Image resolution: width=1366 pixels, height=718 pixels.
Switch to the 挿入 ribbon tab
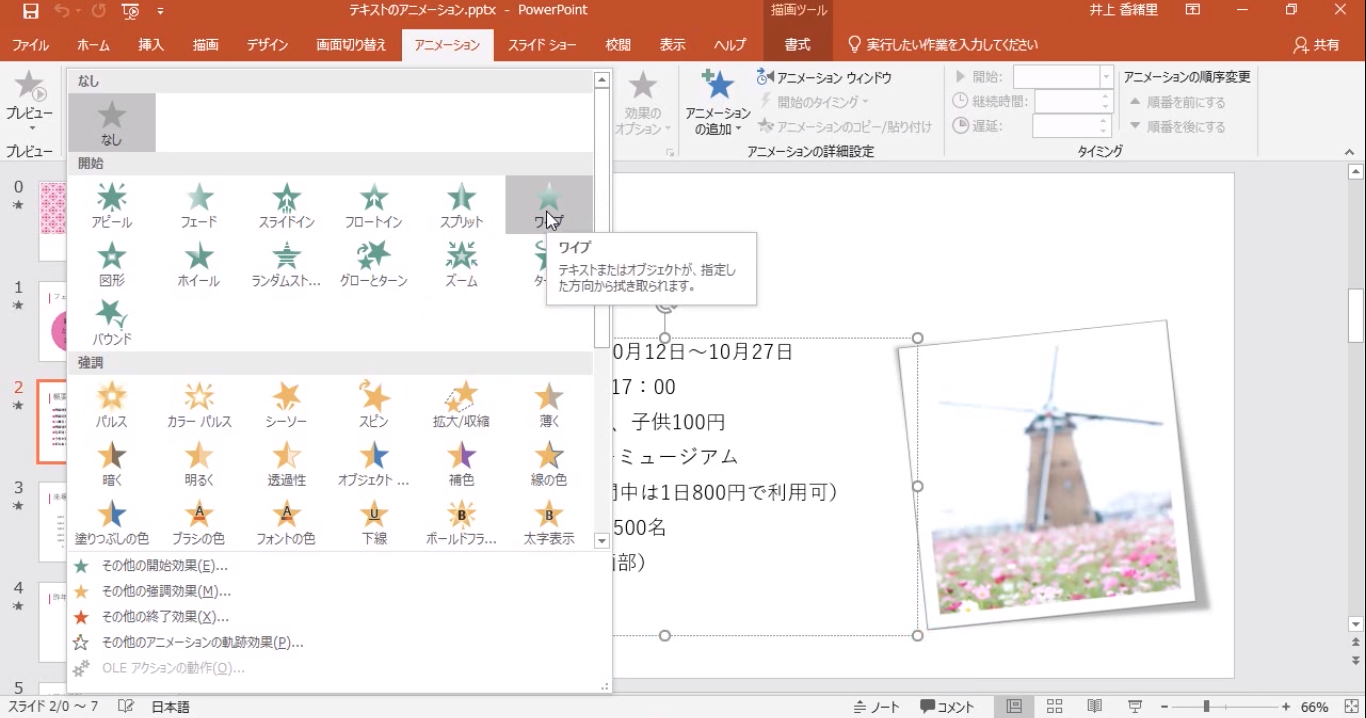(x=151, y=45)
